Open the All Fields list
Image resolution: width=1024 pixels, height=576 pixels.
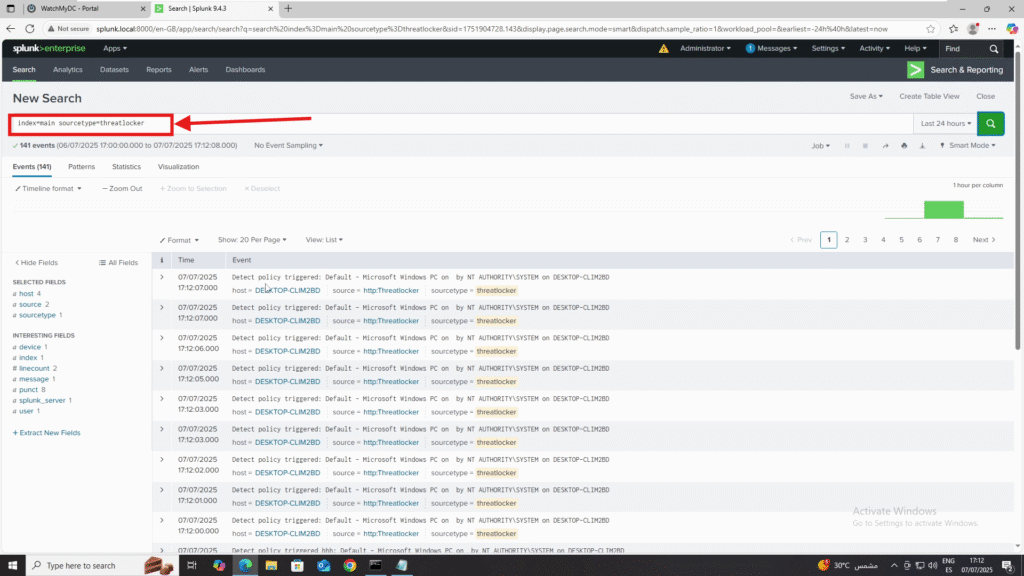click(118, 263)
